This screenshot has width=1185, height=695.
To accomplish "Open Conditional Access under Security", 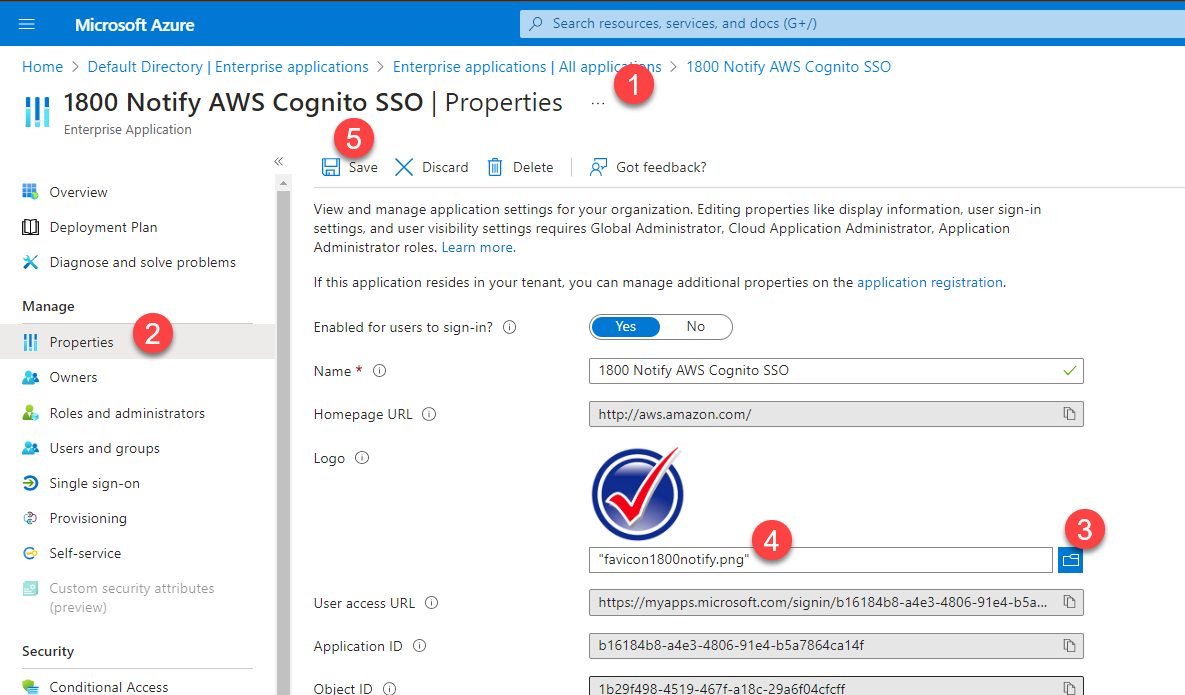I will click(x=109, y=687).
